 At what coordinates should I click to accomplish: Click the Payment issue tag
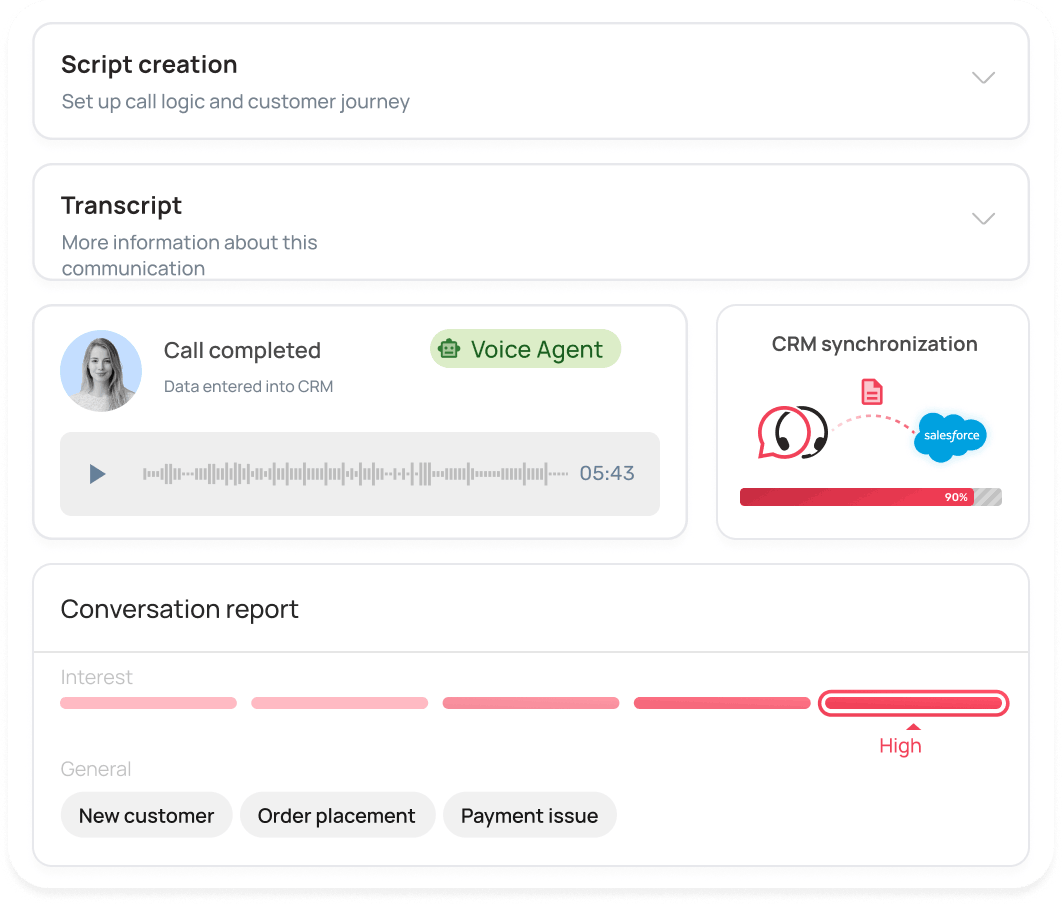pos(530,815)
